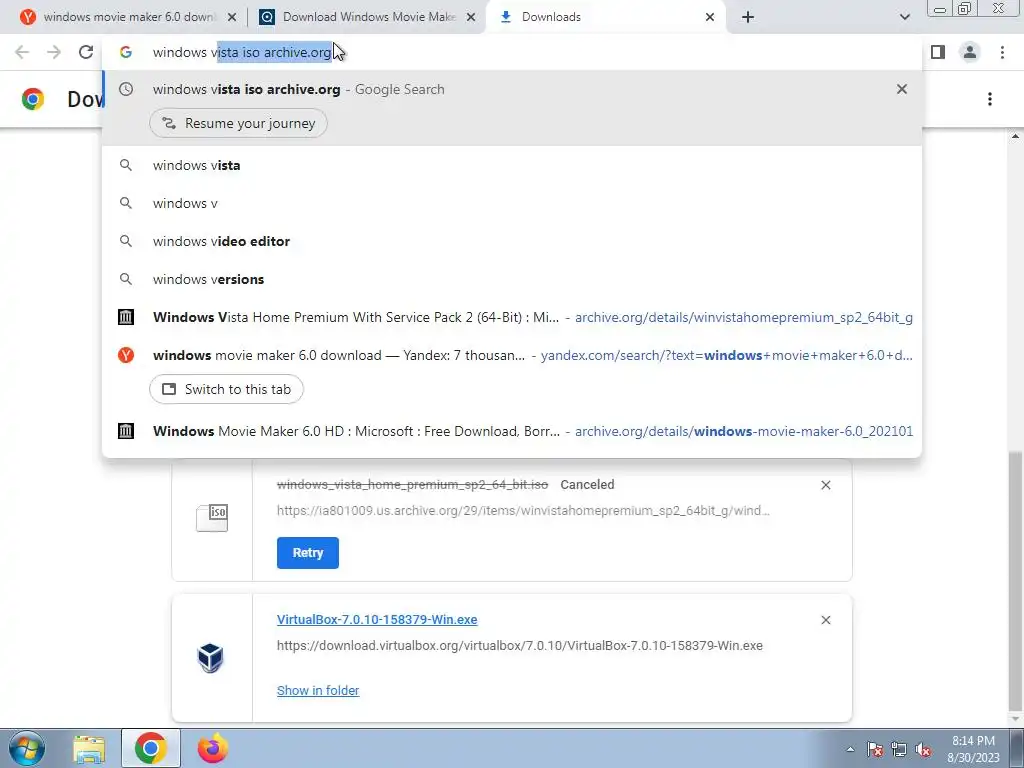
Task: Open the Windows Movie Maker 6.0 HD archive.org suggestion
Action: click(x=512, y=431)
